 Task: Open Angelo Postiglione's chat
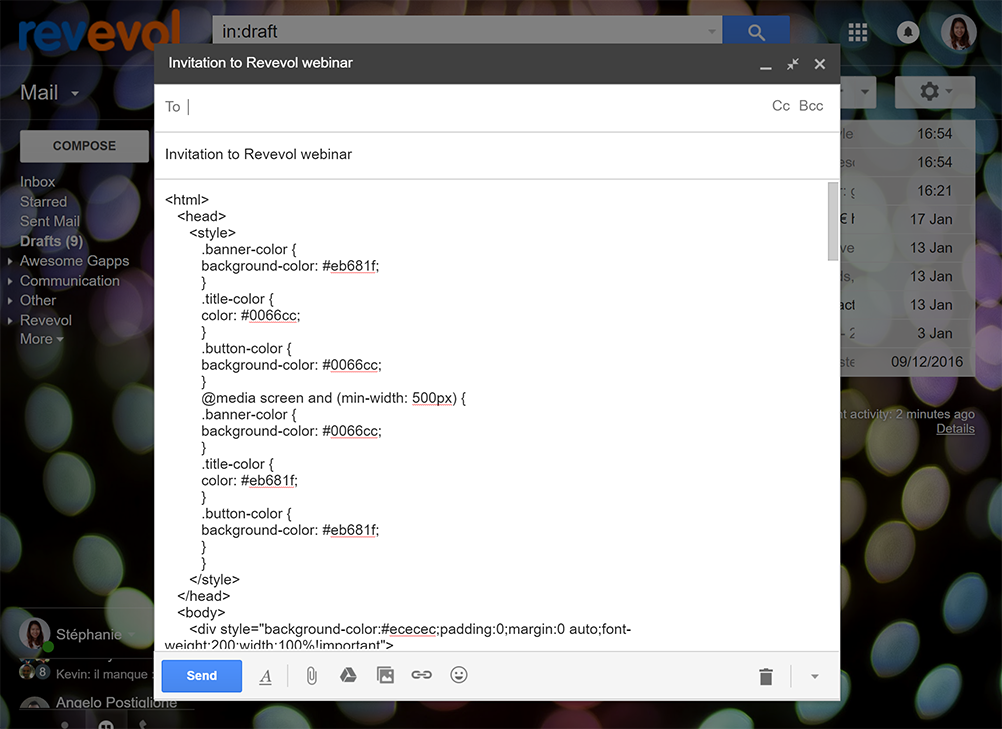pos(99,702)
